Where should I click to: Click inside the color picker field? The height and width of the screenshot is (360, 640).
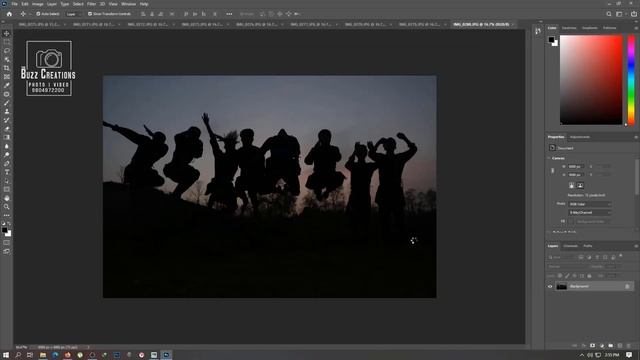click(591, 80)
